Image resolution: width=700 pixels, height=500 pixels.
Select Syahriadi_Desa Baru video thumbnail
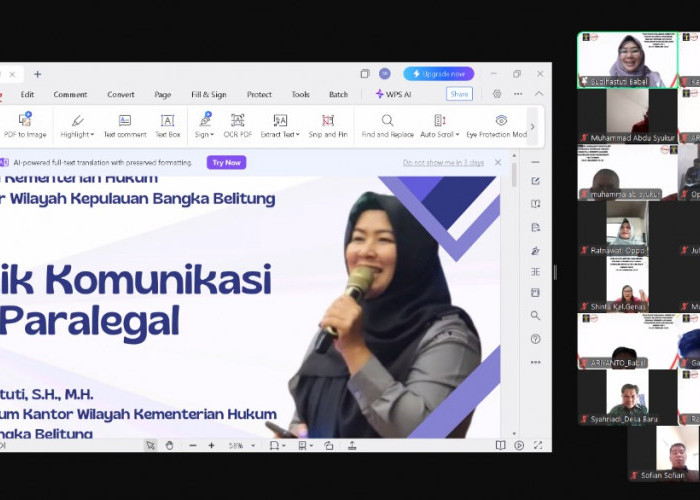[x=627, y=397]
